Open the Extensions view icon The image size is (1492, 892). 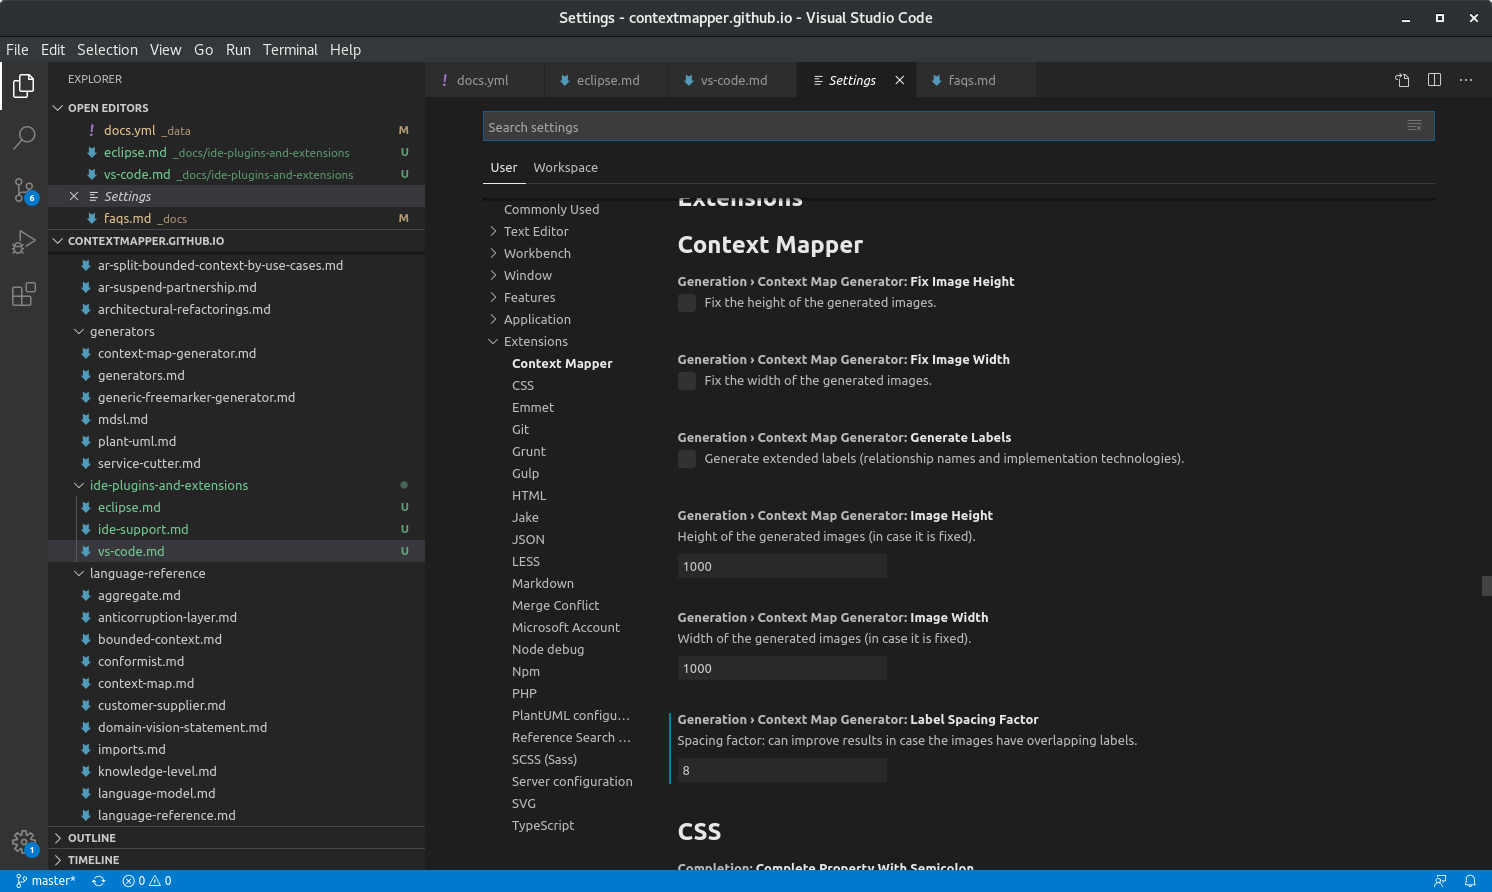tap(24, 294)
